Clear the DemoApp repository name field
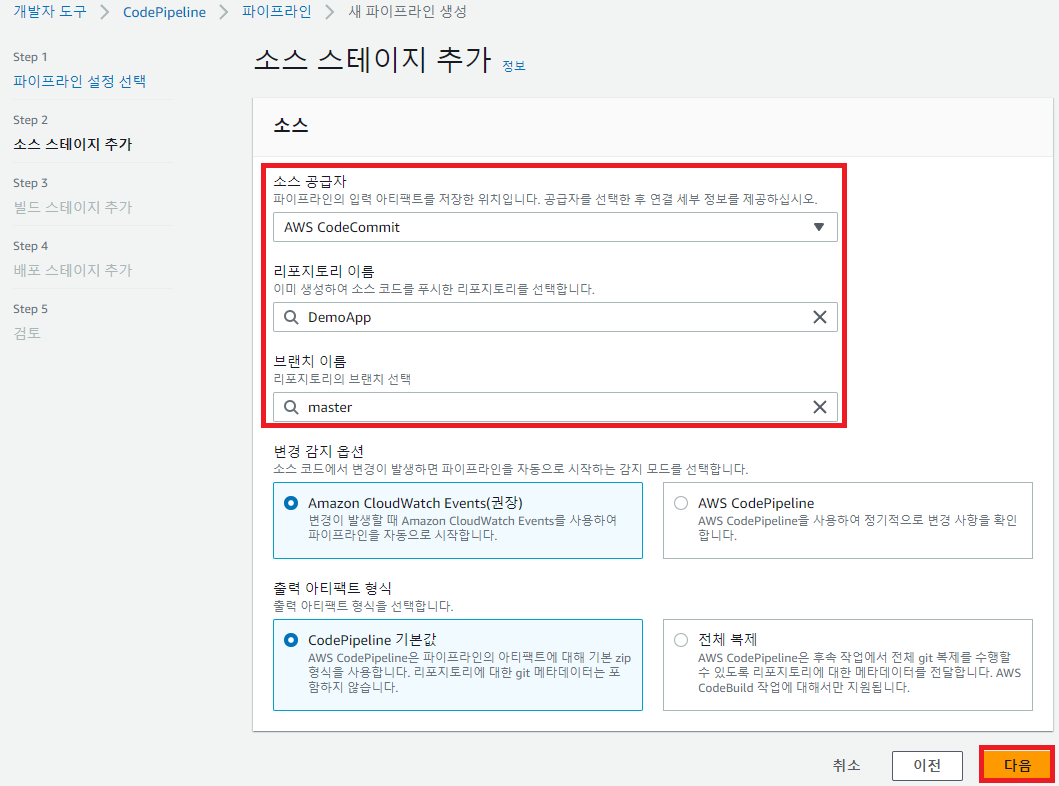 [x=819, y=317]
